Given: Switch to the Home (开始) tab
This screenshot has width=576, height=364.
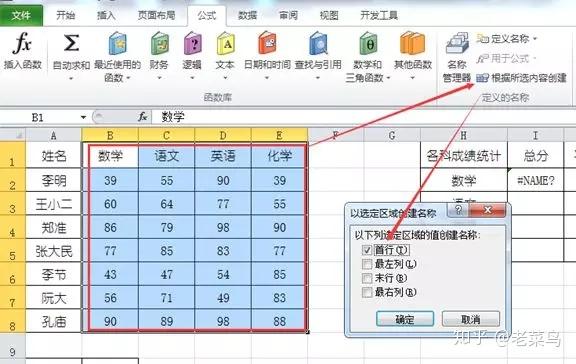Looking at the screenshot, I should (x=66, y=15).
